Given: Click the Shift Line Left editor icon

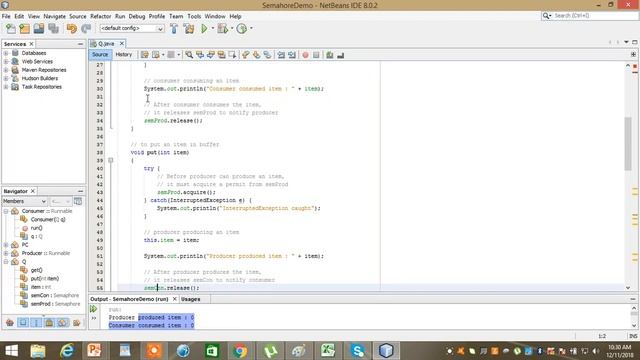Looking at the screenshot, I should [x=281, y=55].
